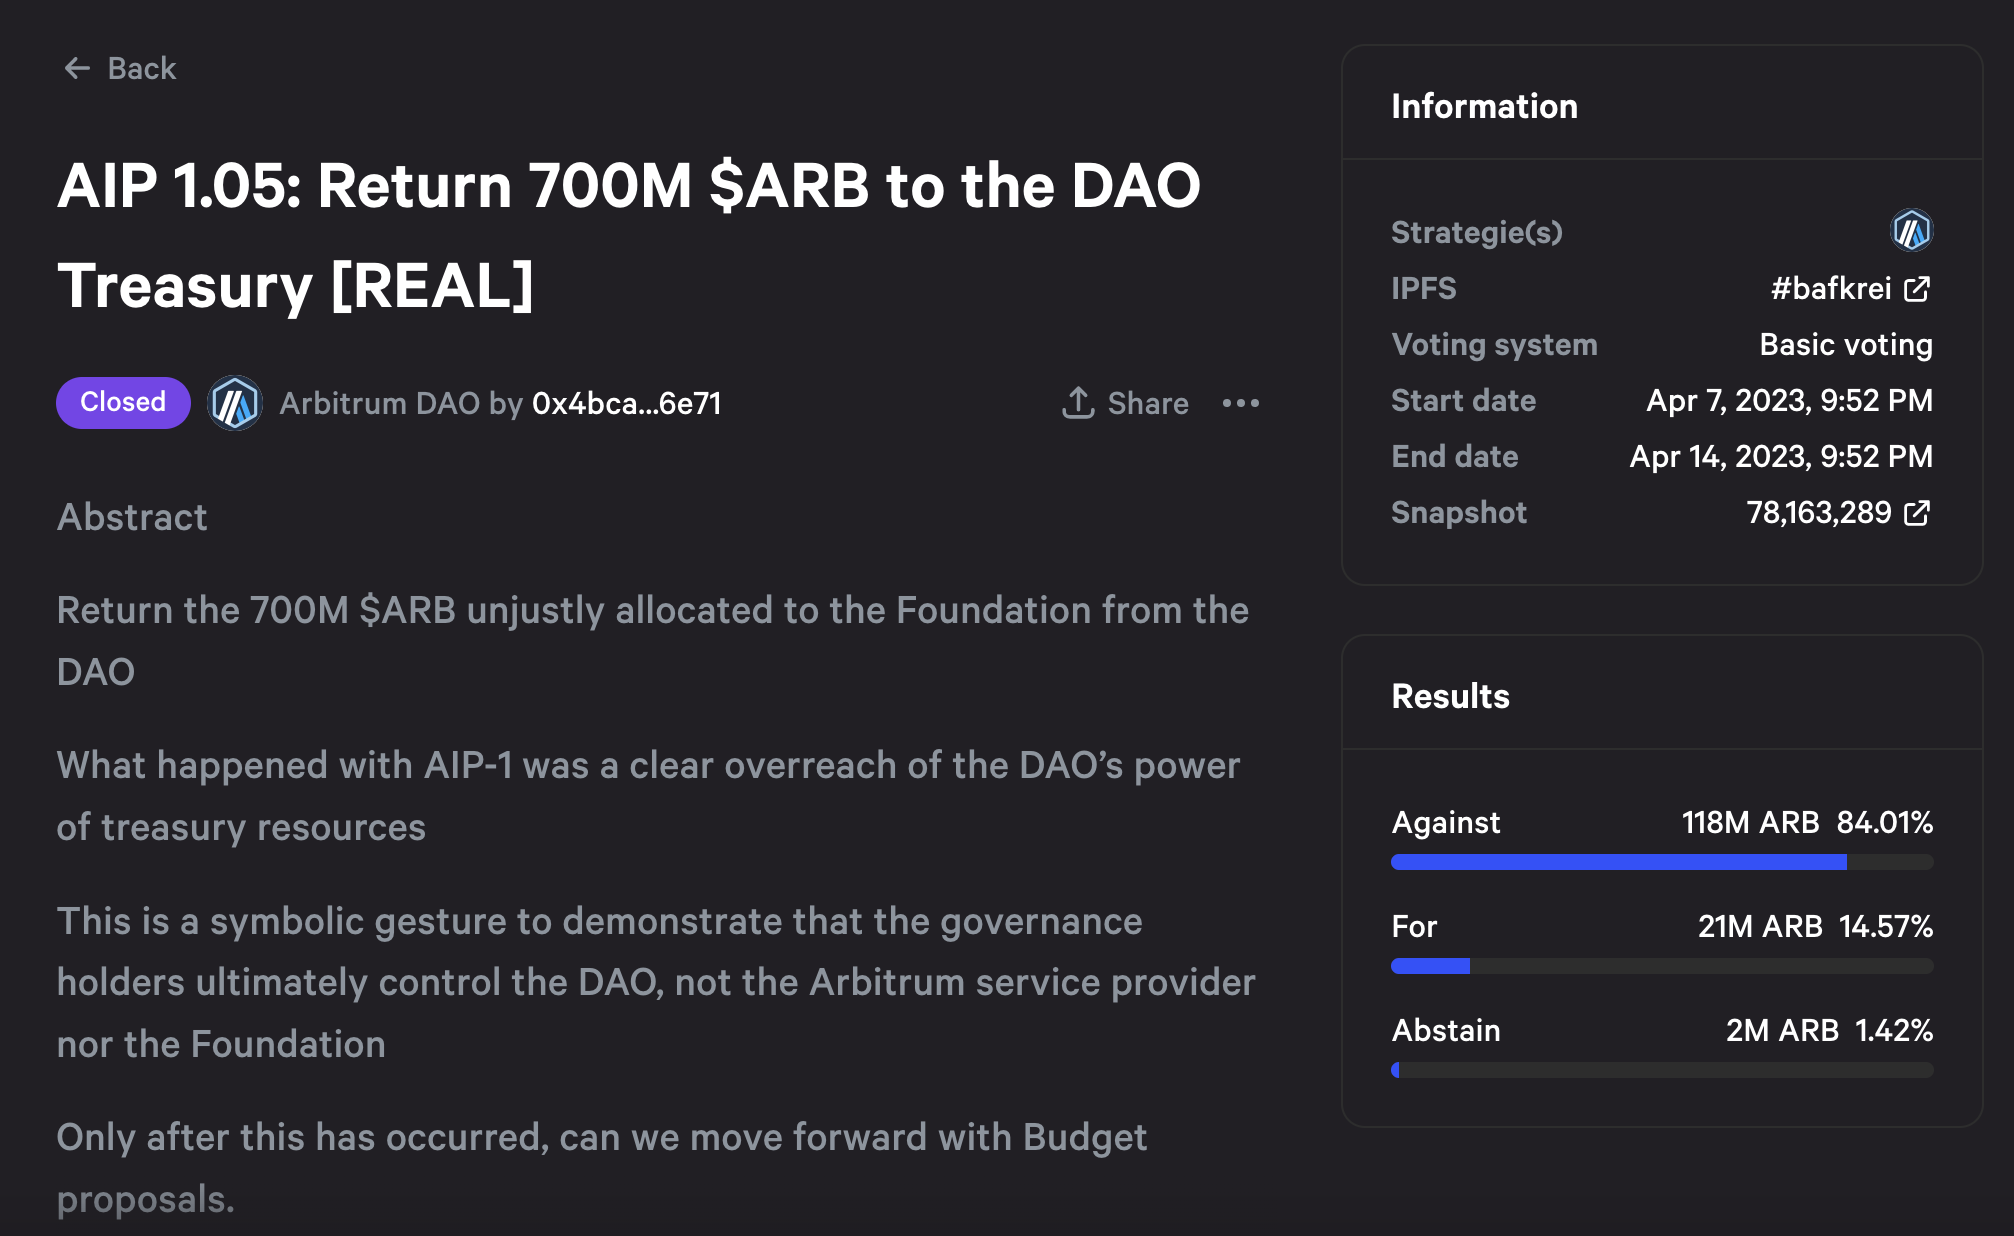The image size is (2014, 1236).
Task: Open the #bafkrei IPFS link
Action: click(1830, 289)
